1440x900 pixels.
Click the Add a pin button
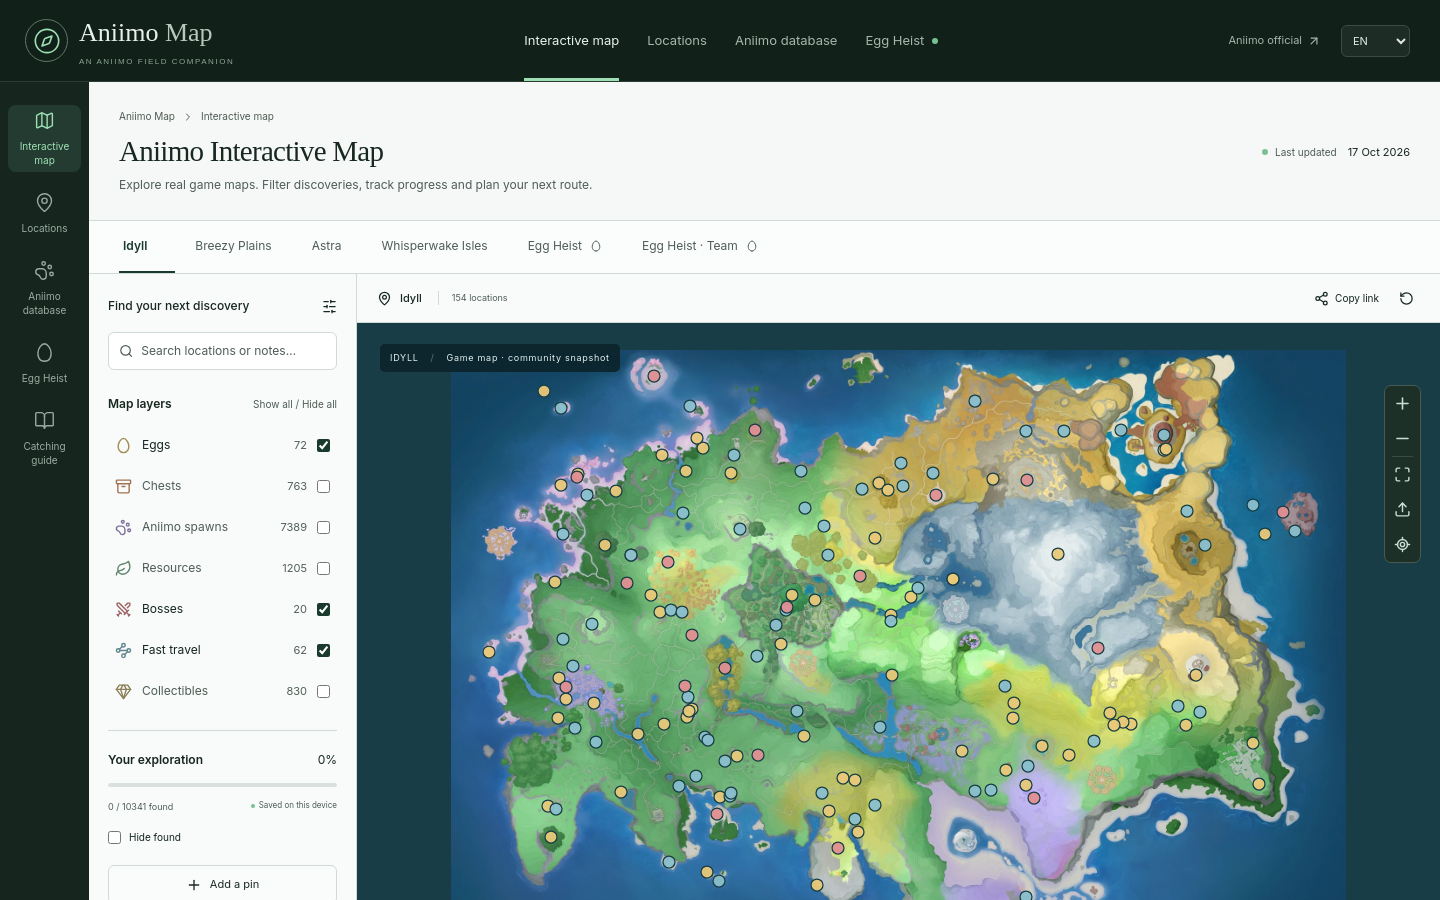222,884
